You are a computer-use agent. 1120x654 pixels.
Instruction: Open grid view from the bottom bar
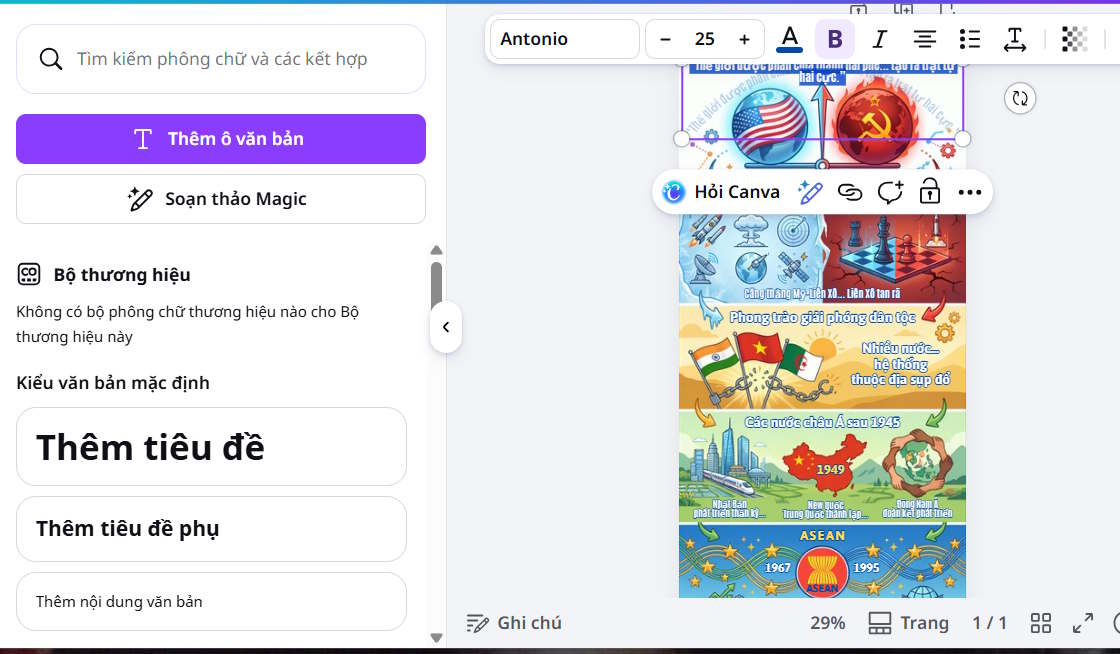(x=1040, y=622)
